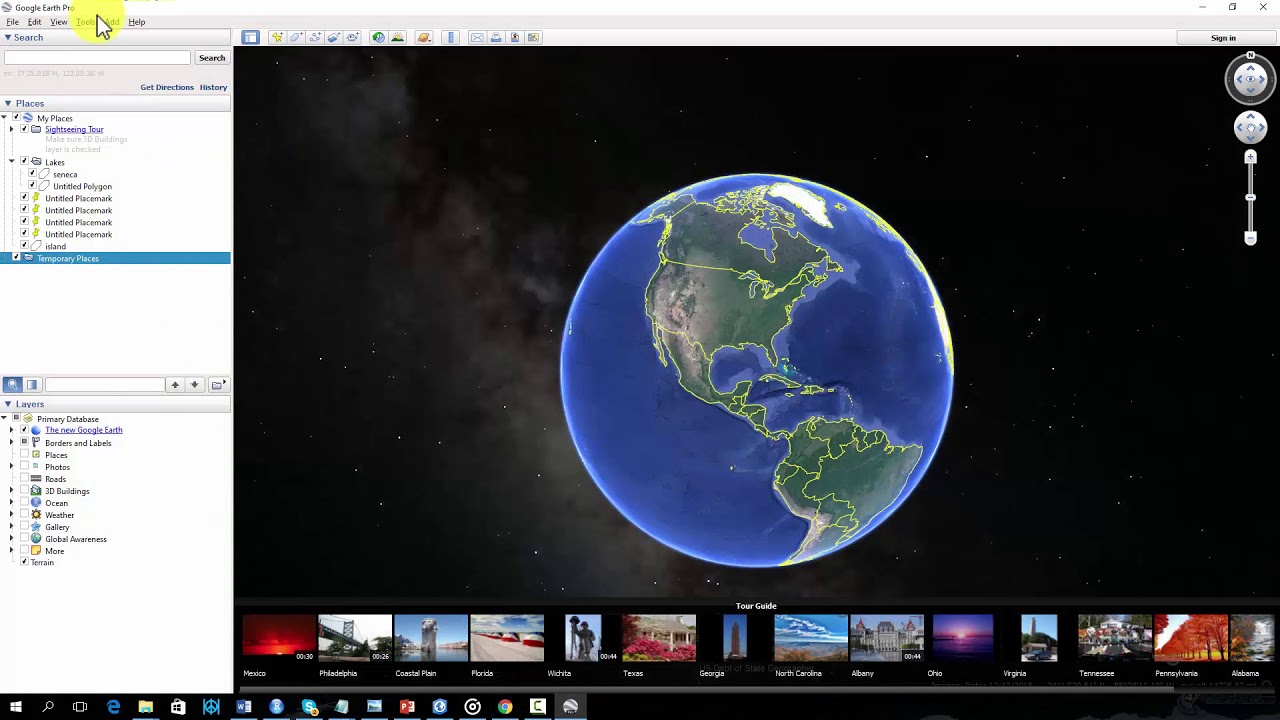Screen dimensions: 1280x720
Task: Click the Save Image toolbar icon
Action: [515, 38]
